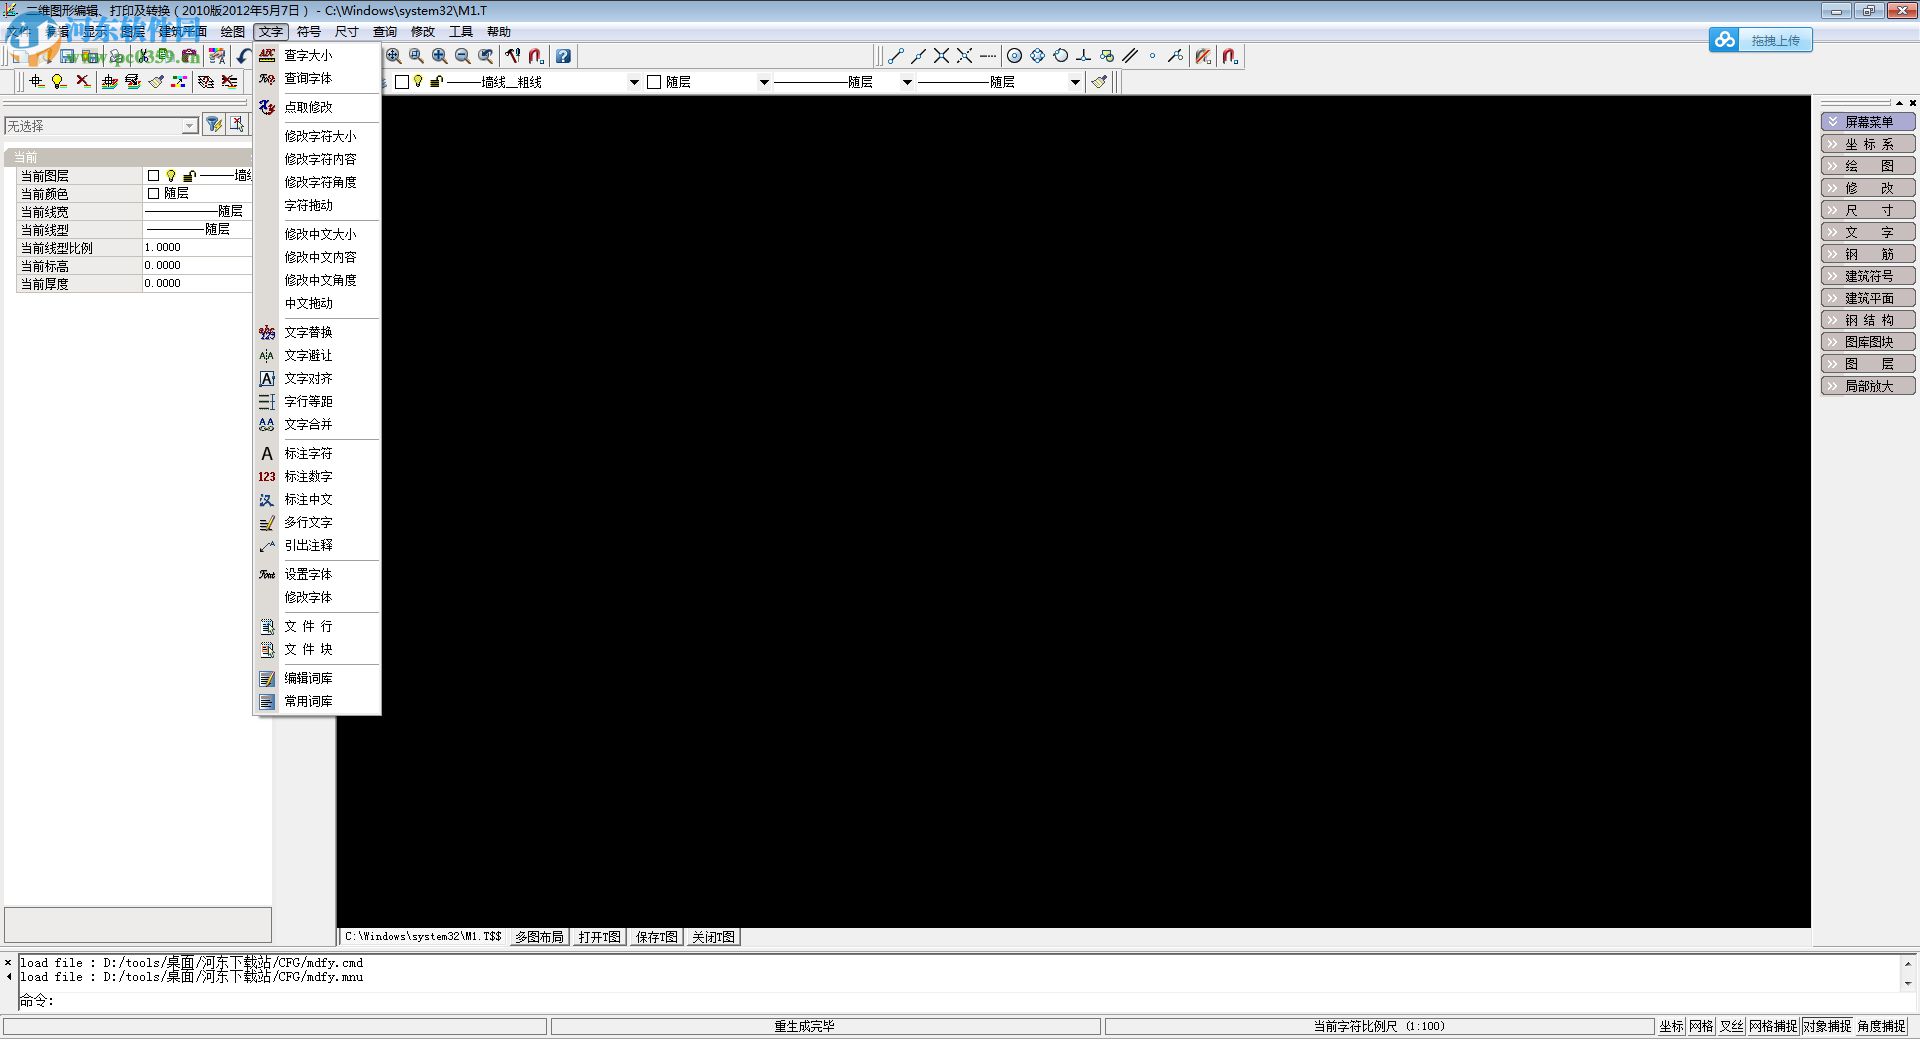The height and width of the screenshot is (1040, 1920).
Task: Click the perpendicular snap icon
Action: (x=1083, y=56)
